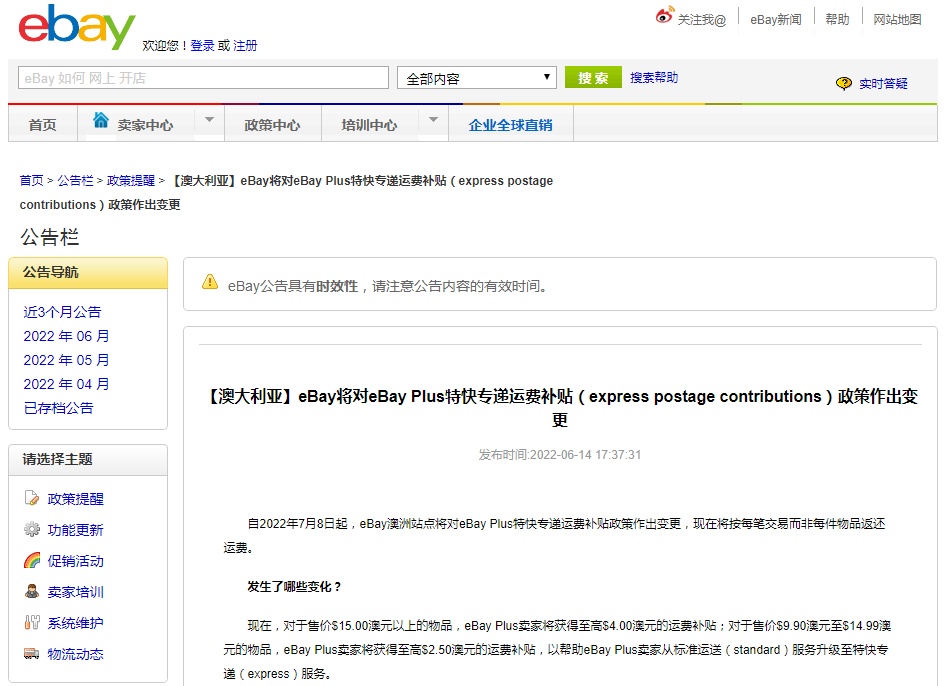The image size is (945, 686).
Task: Open the 2022 年 05 月 archive
Action: [66, 360]
